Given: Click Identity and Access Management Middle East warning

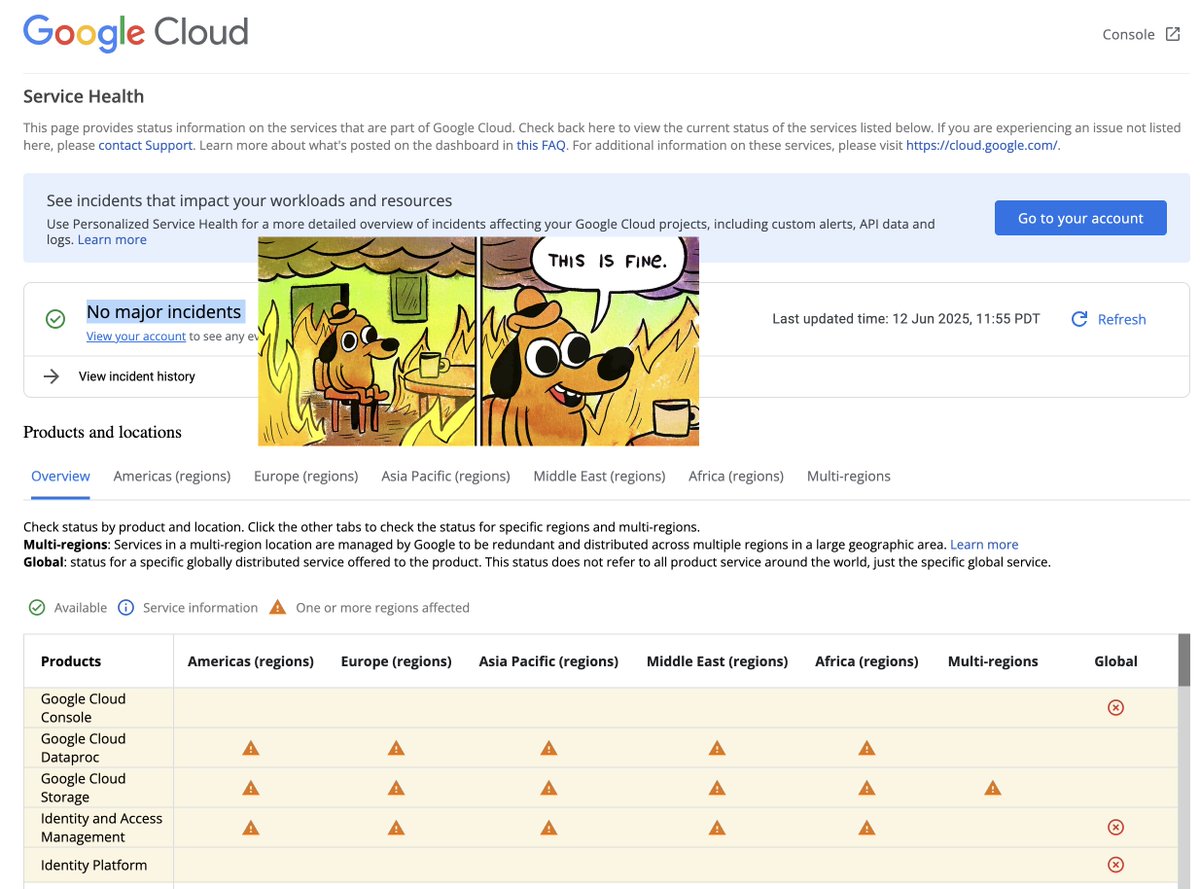Looking at the screenshot, I should click(x=717, y=827).
